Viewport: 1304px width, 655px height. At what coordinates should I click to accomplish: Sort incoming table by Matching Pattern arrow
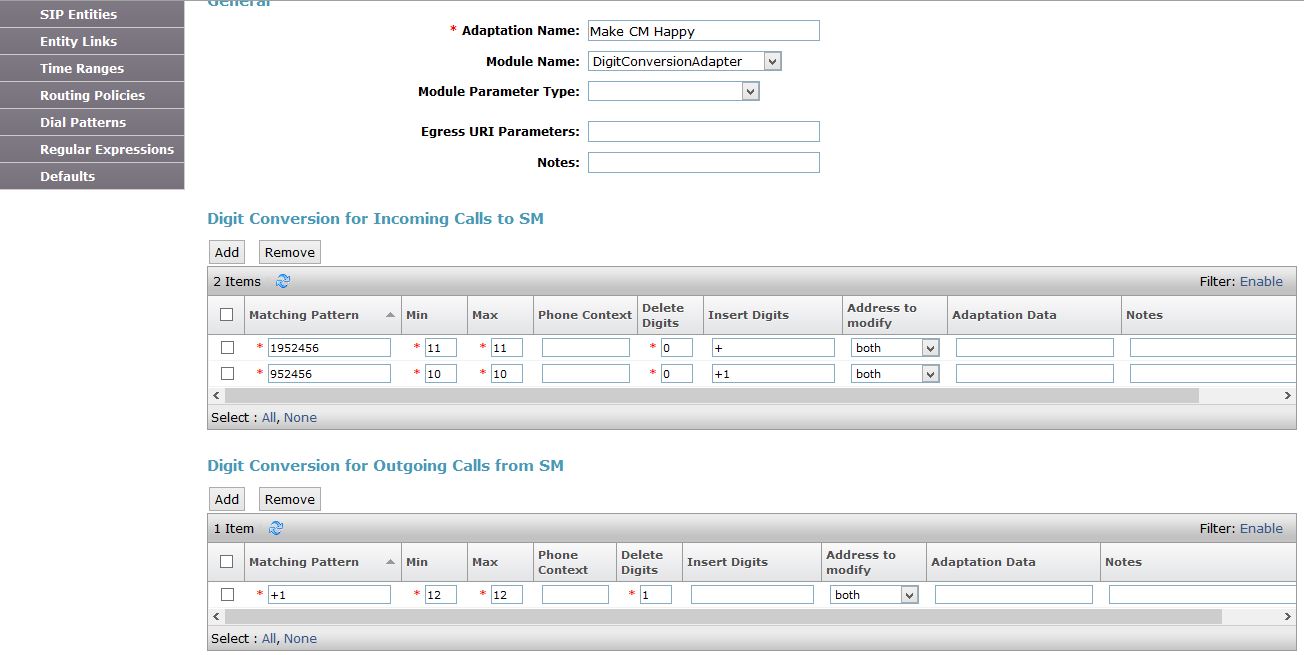(x=390, y=315)
